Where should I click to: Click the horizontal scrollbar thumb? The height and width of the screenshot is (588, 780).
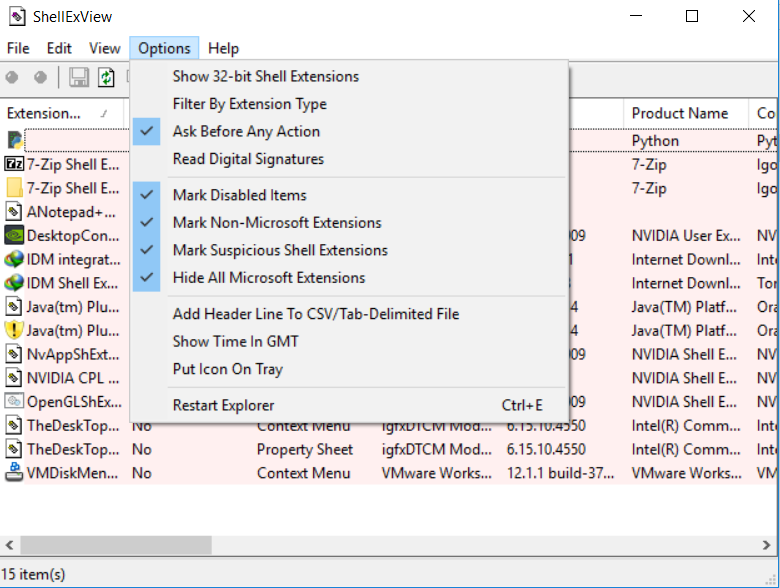(115, 545)
